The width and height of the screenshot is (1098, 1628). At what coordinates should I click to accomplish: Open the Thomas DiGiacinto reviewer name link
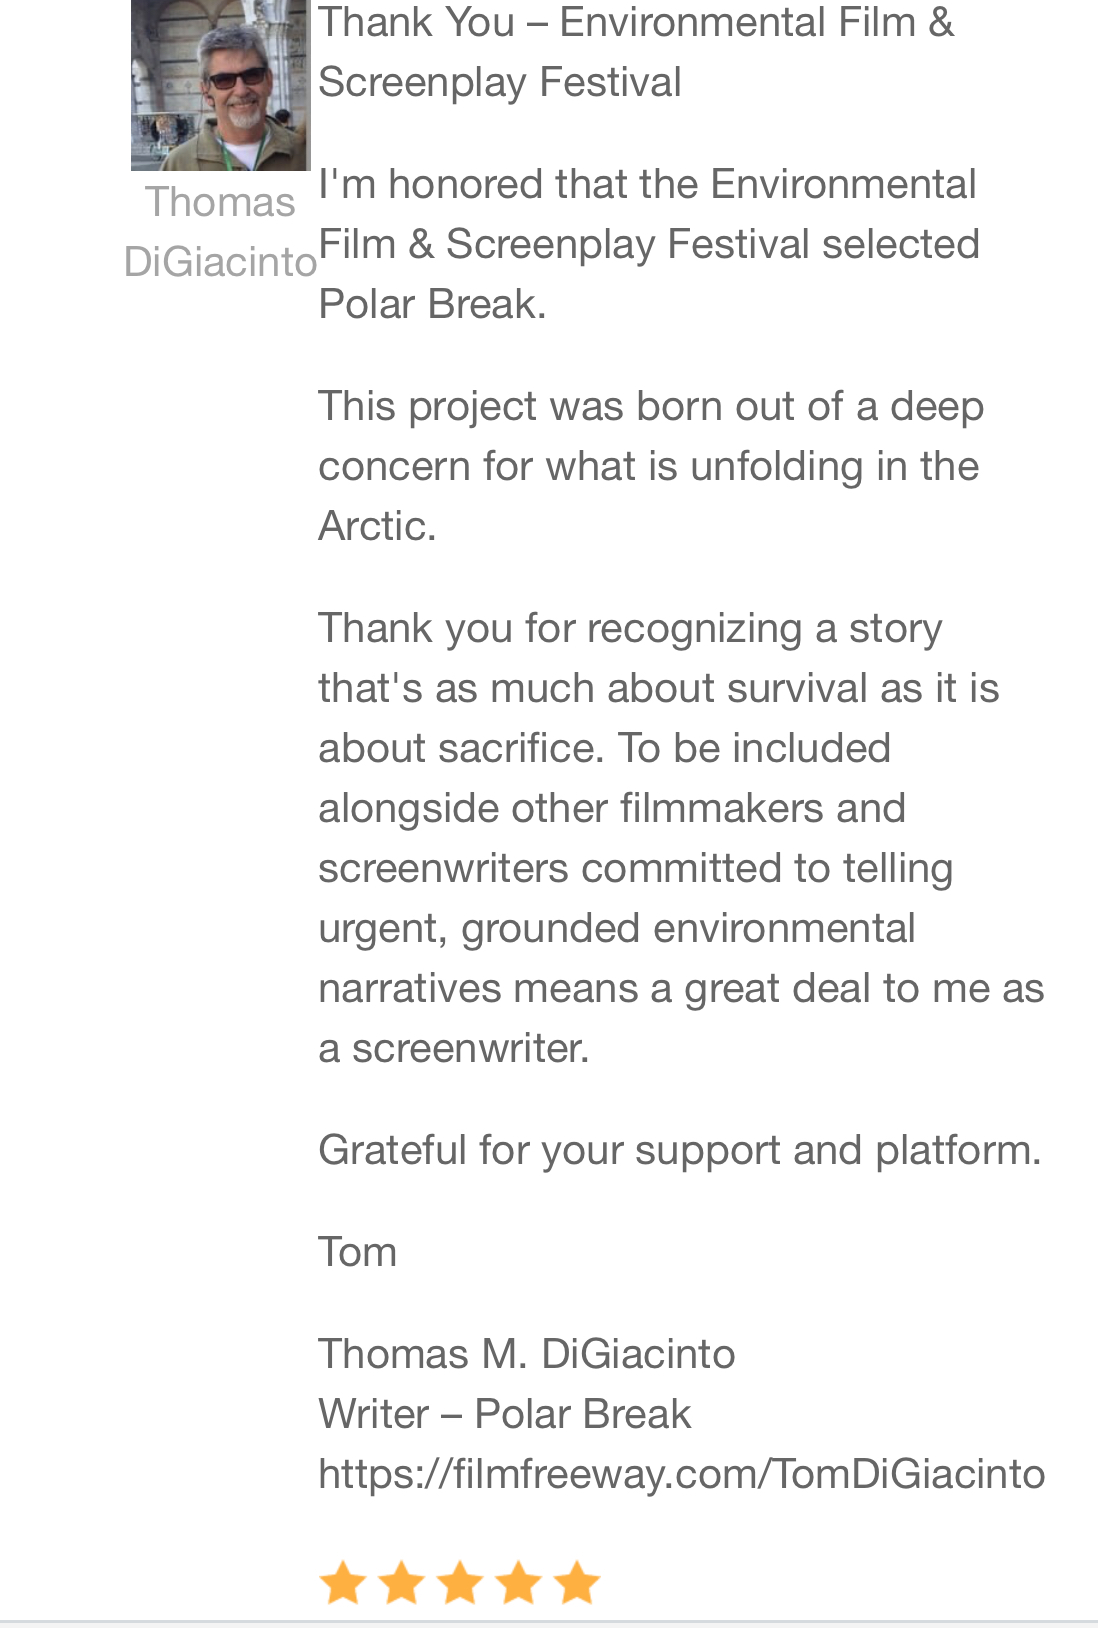(220, 232)
